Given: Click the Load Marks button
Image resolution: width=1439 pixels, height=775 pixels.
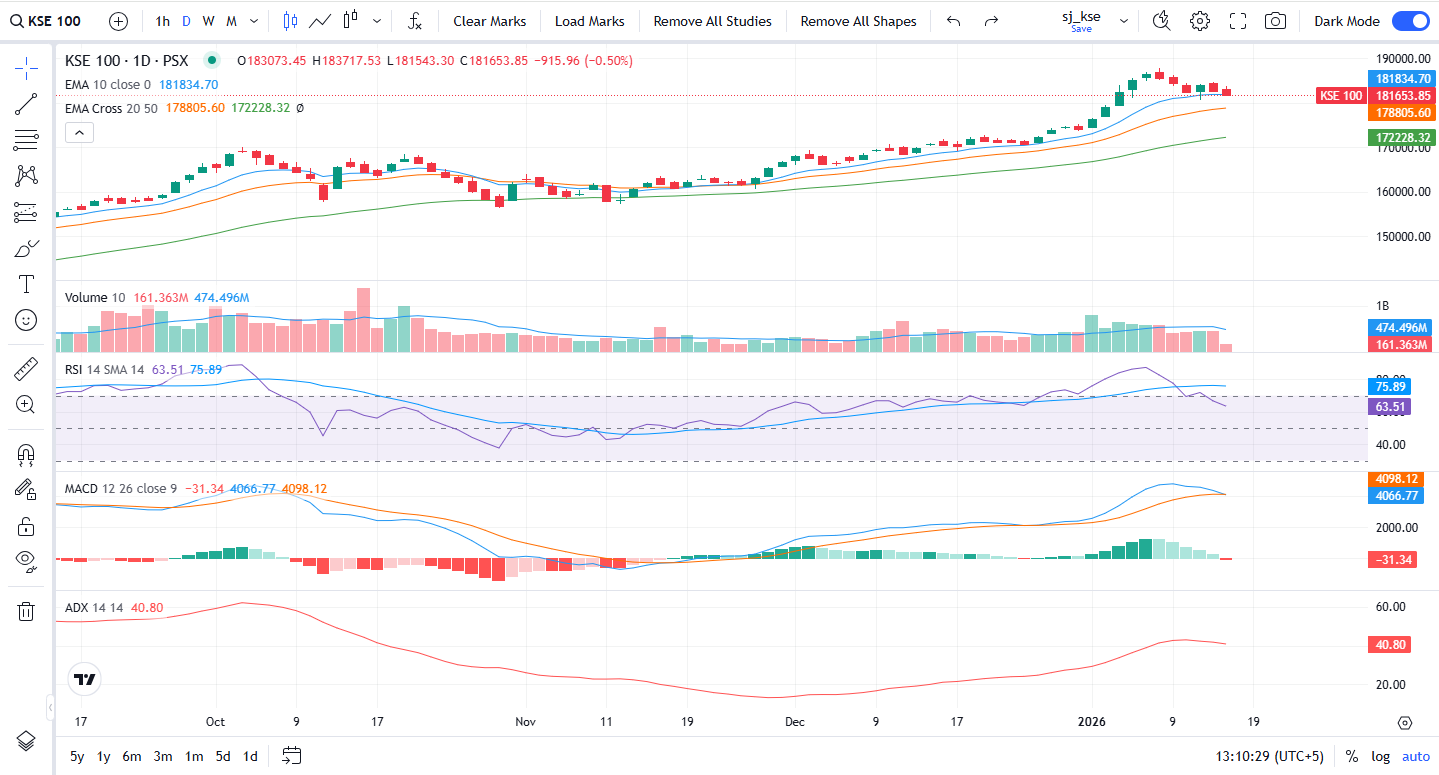Looking at the screenshot, I should click(589, 21).
